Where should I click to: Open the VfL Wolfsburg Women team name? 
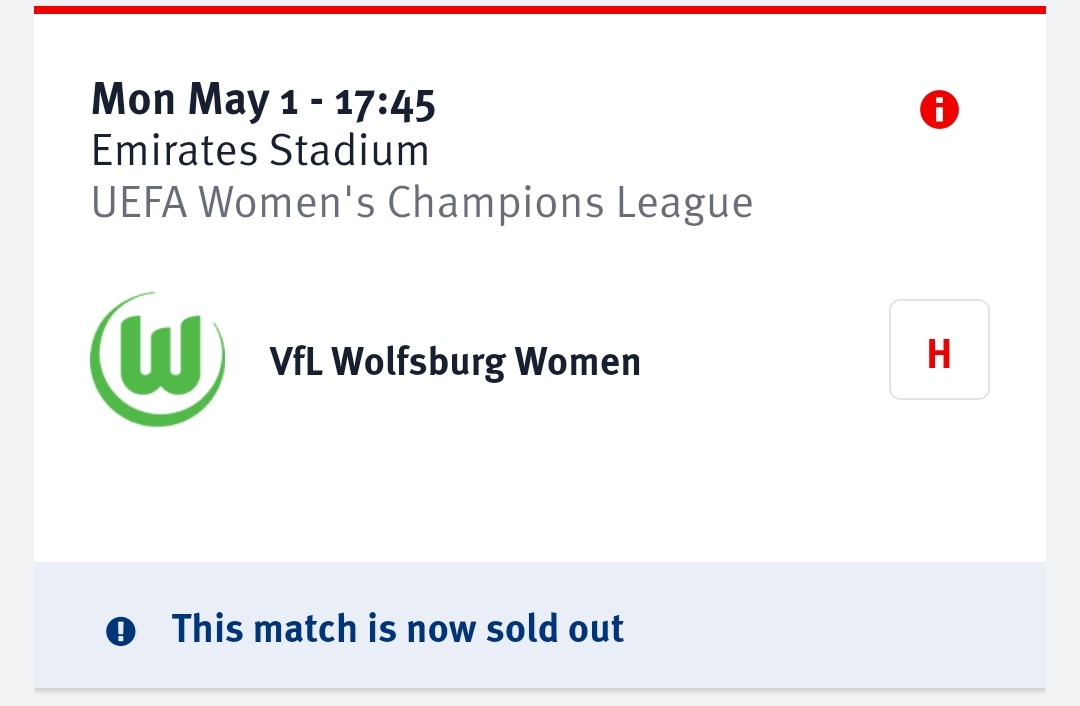tap(455, 362)
